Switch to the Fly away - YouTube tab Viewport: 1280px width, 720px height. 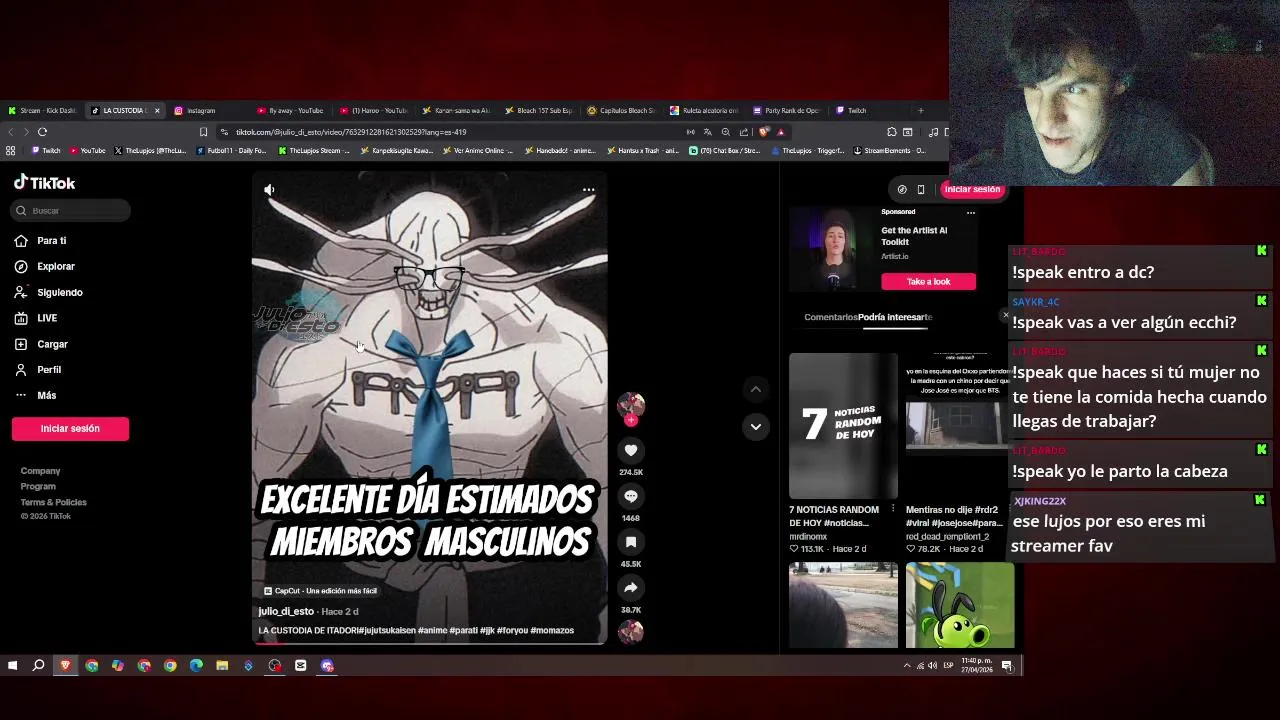(290, 111)
